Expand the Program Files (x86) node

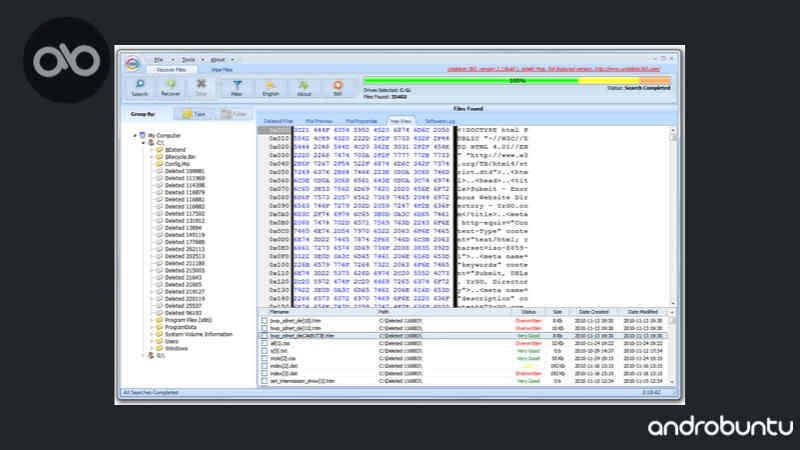[152, 320]
